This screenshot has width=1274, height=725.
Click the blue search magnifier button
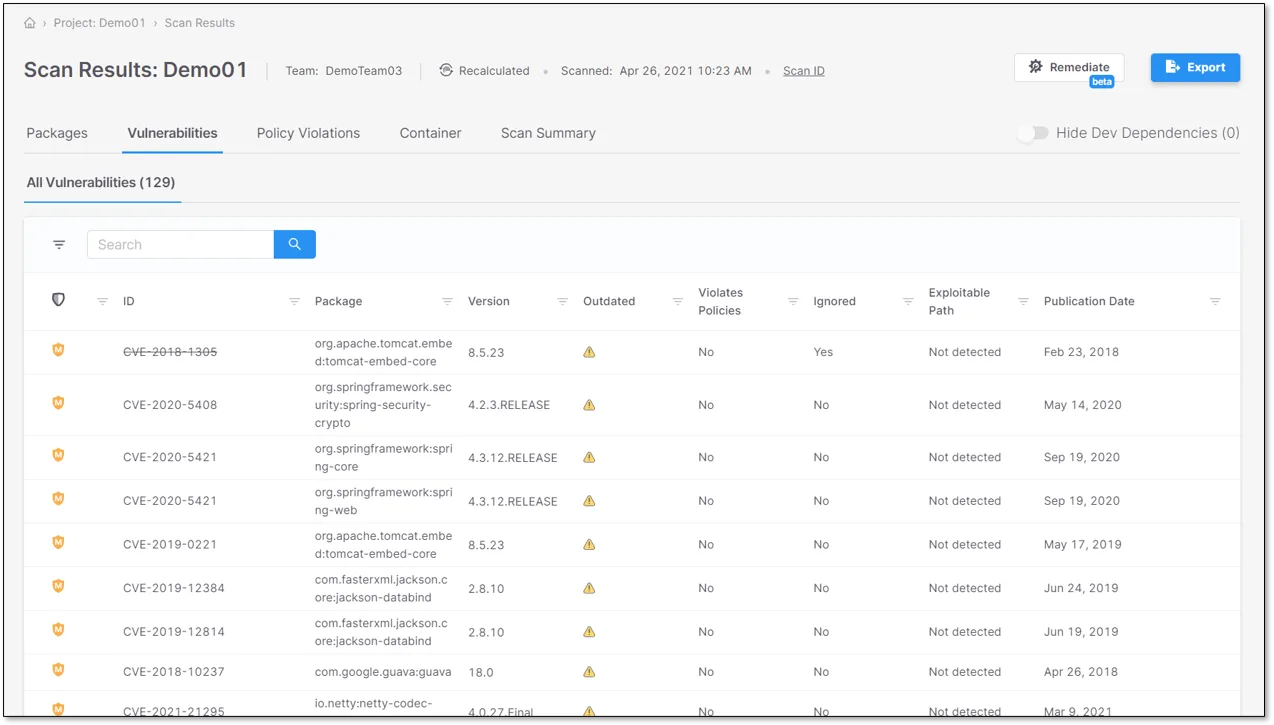tap(293, 244)
